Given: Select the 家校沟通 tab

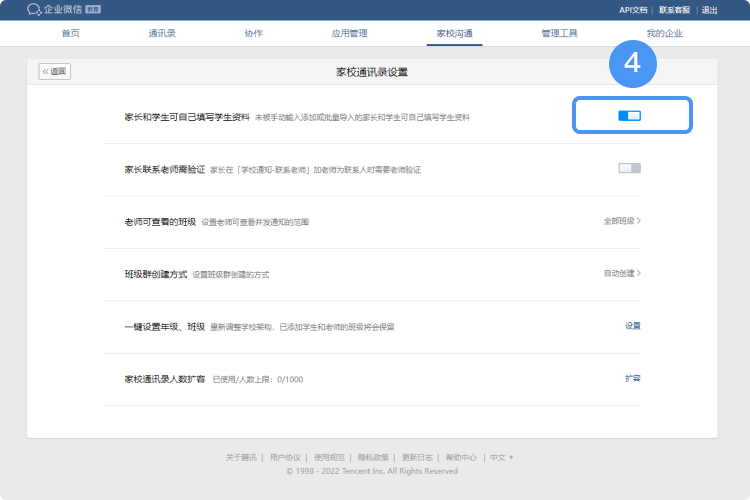Looking at the screenshot, I should pyautogui.click(x=454, y=33).
